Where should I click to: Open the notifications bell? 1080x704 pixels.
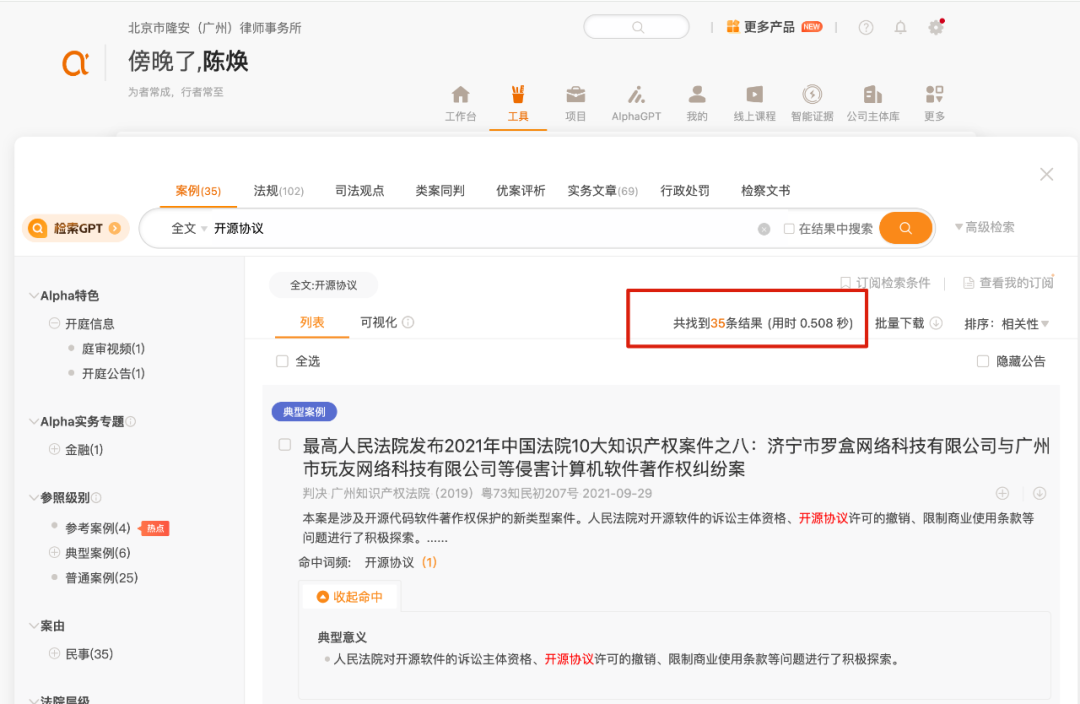pos(900,28)
